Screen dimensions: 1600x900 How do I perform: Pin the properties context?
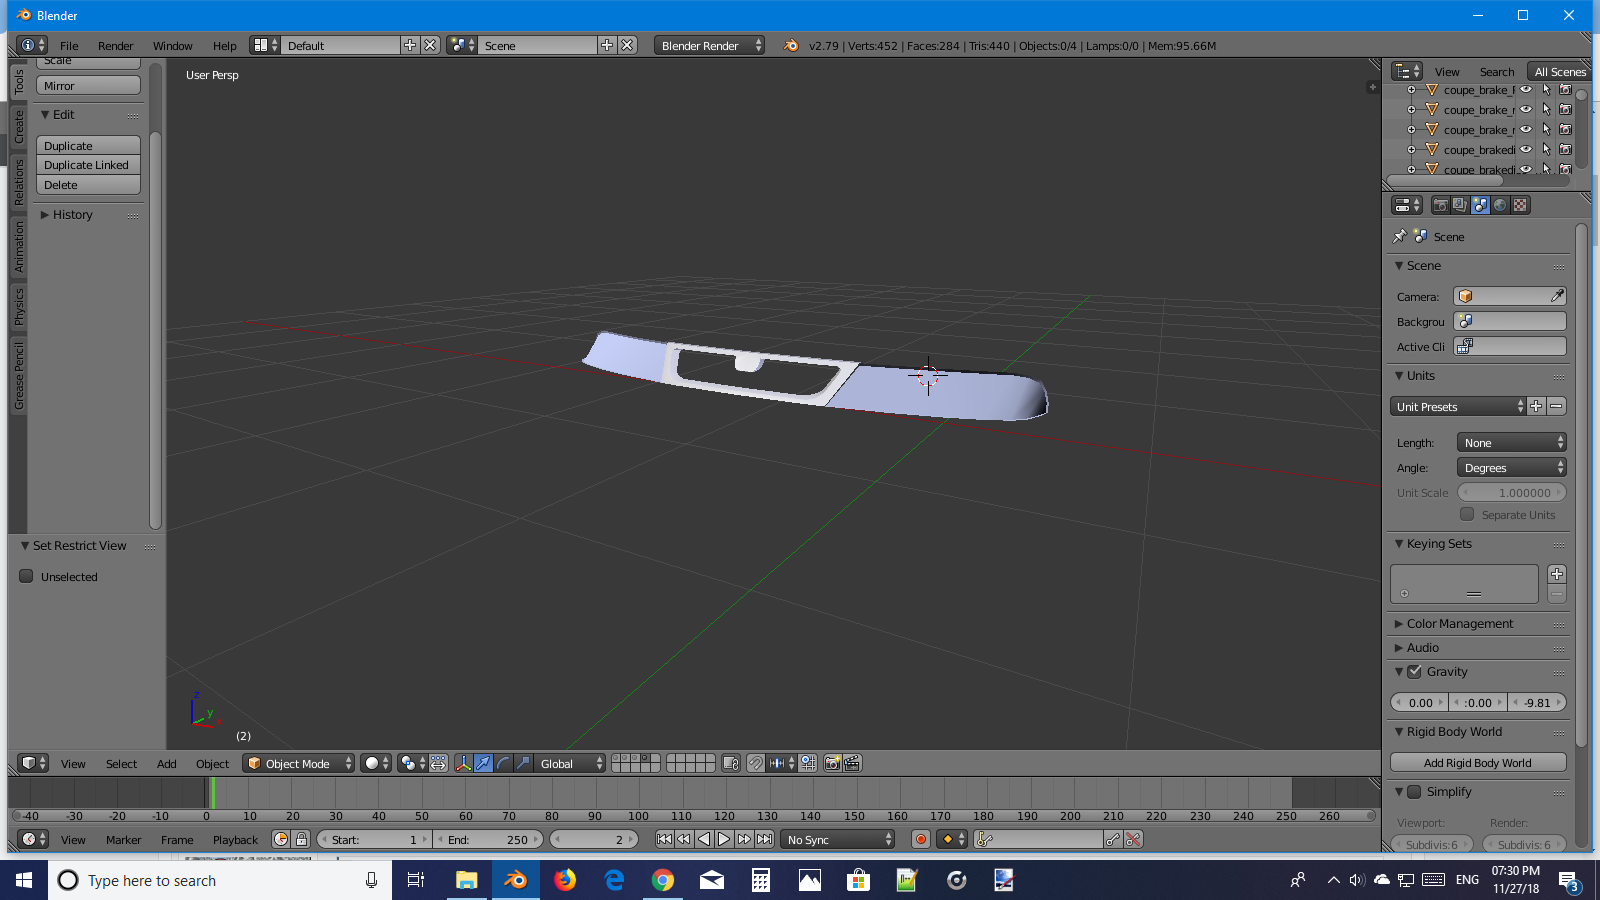click(x=1400, y=236)
